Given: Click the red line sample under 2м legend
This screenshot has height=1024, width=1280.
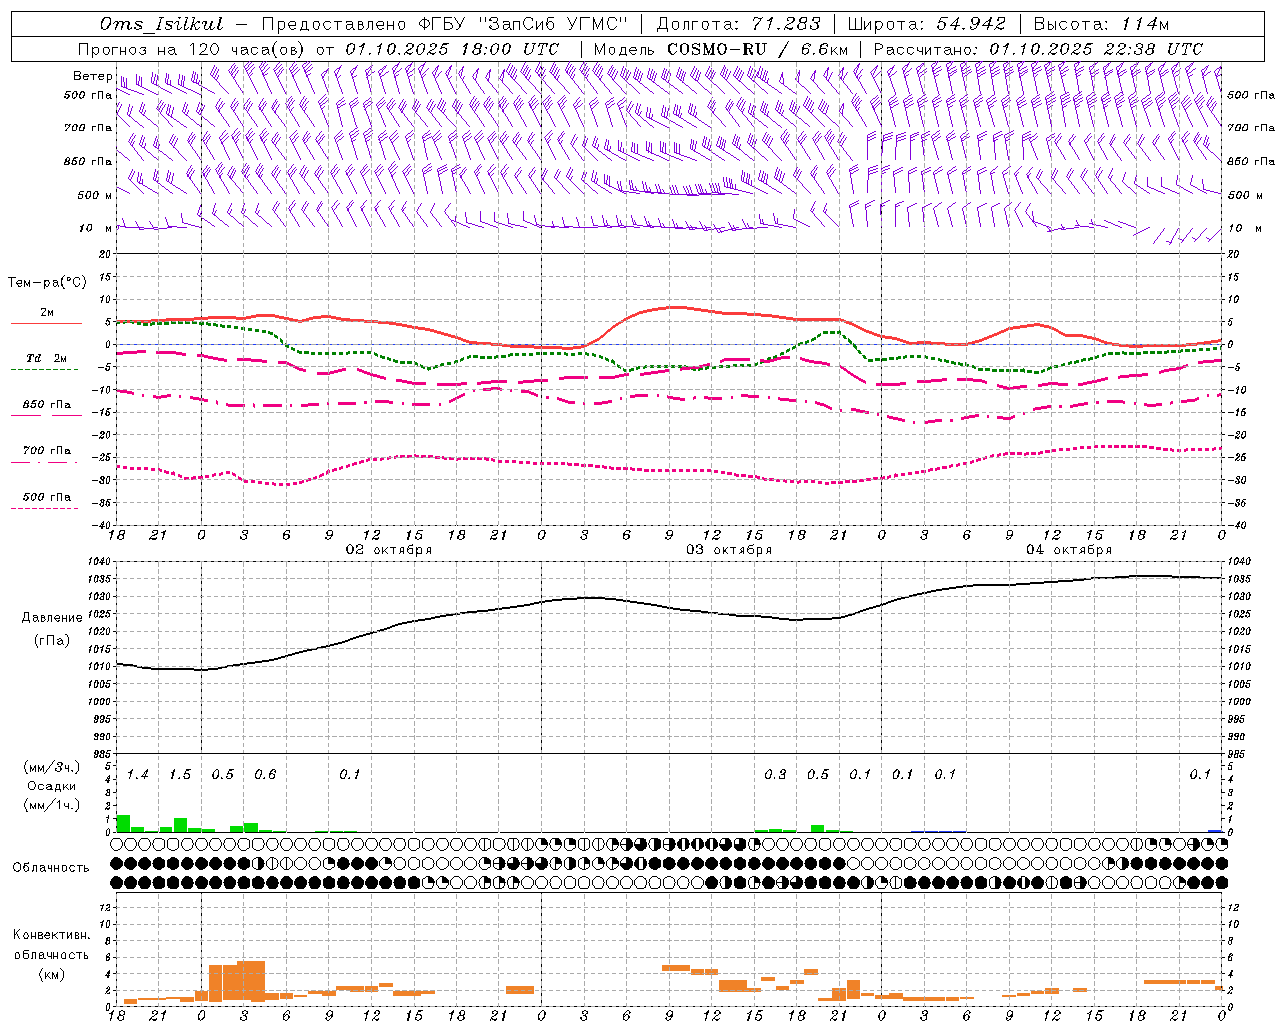Looking at the screenshot, I should point(46,323).
